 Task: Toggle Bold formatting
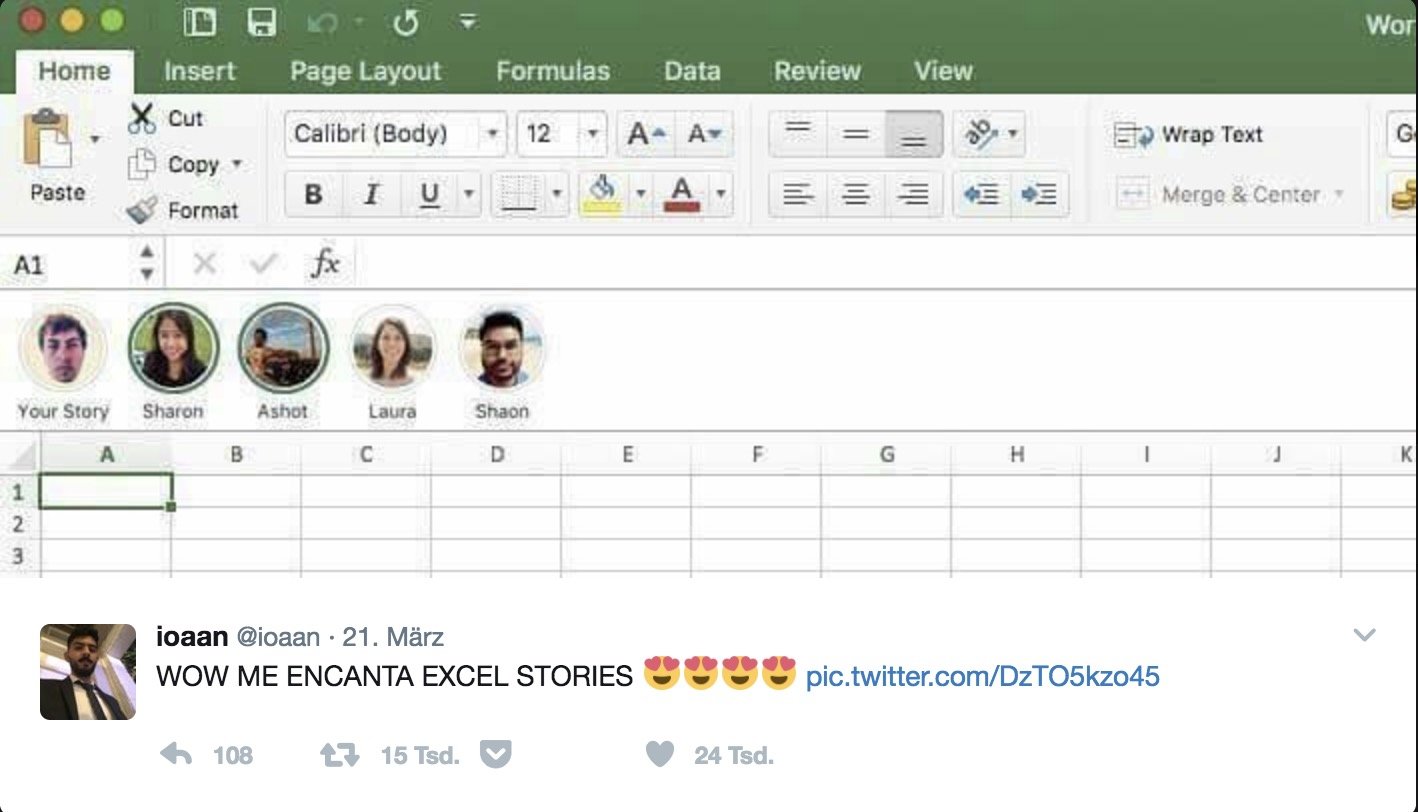313,194
